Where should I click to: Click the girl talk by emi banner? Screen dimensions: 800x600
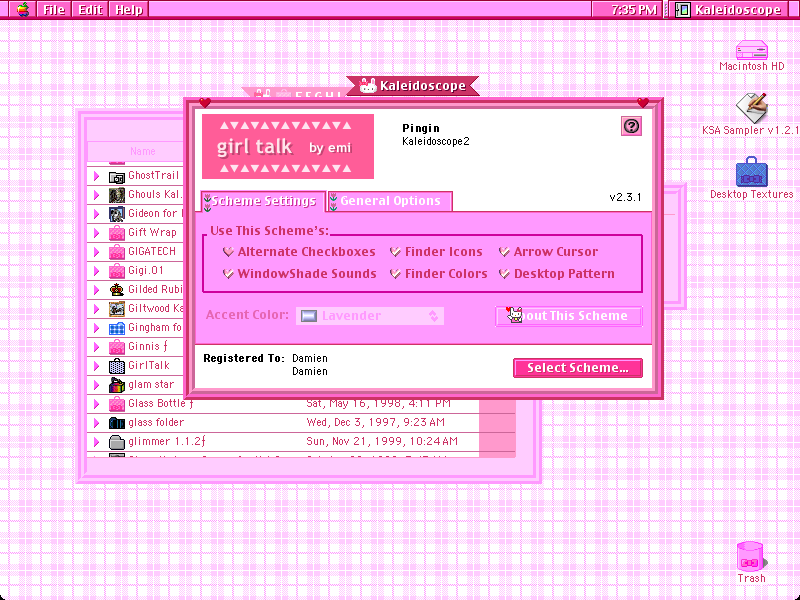[288, 146]
